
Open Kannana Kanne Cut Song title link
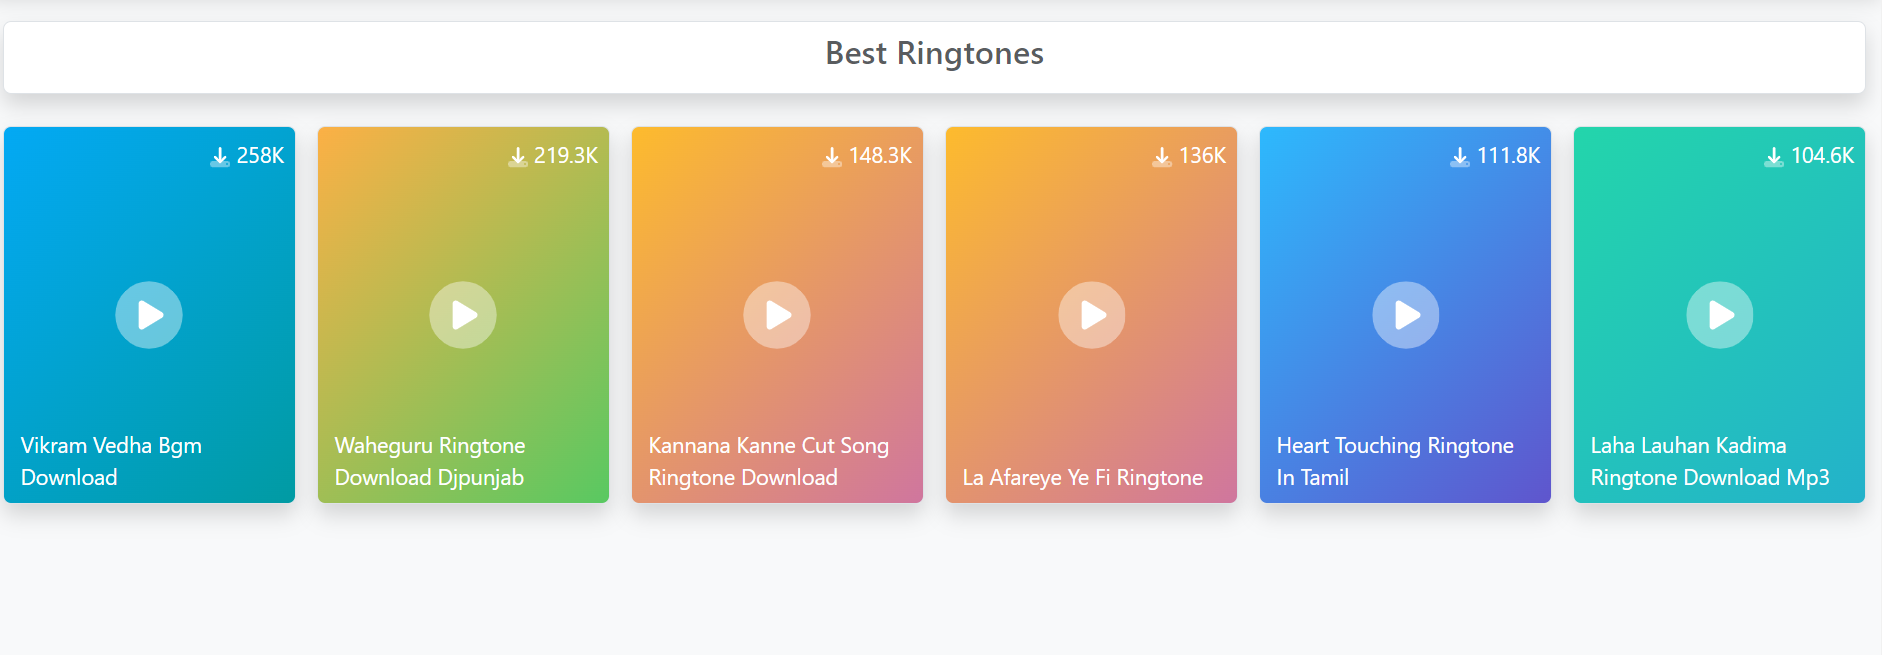point(768,461)
